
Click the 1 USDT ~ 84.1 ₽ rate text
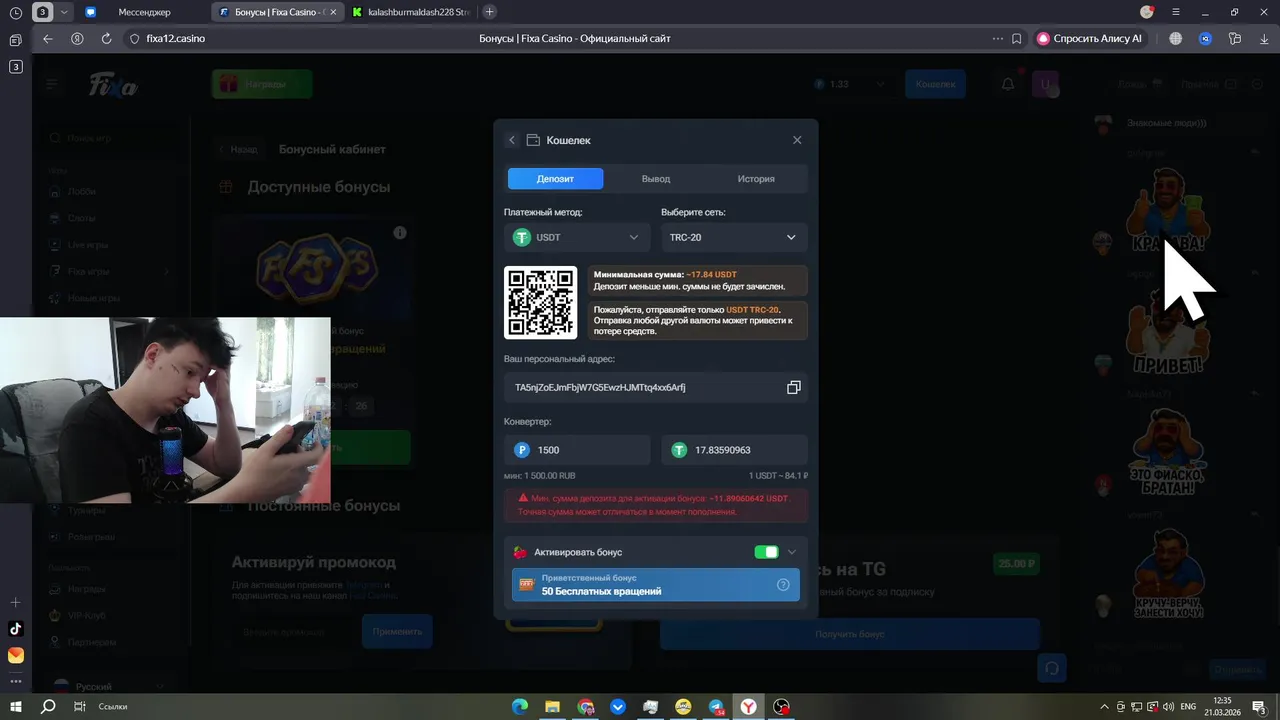coord(778,476)
